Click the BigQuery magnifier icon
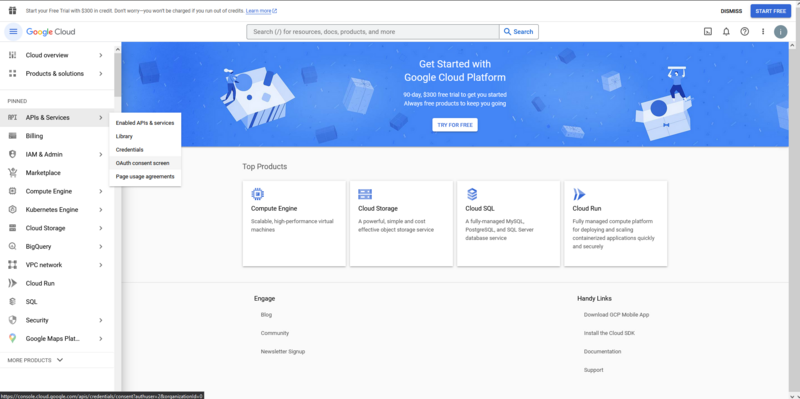Image resolution: width=800 pixels, height=399 pixels. [13, 246]
